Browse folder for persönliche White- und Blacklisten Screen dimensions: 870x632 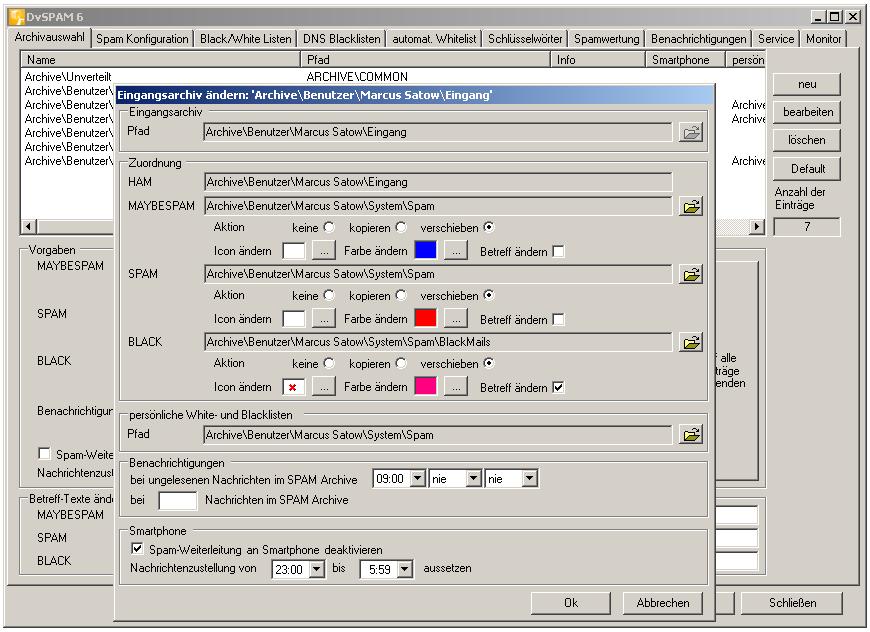(691, 434)
